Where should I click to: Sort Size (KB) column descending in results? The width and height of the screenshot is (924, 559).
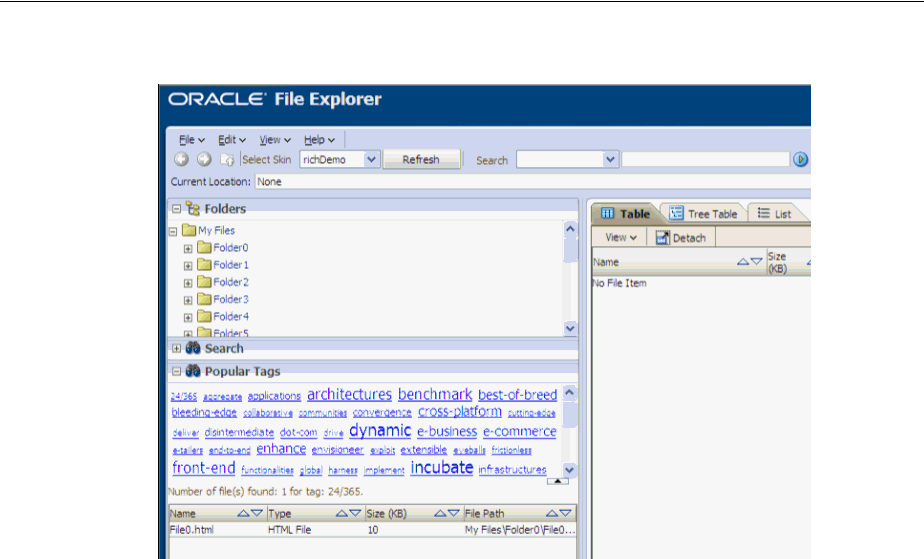(454, 514)
